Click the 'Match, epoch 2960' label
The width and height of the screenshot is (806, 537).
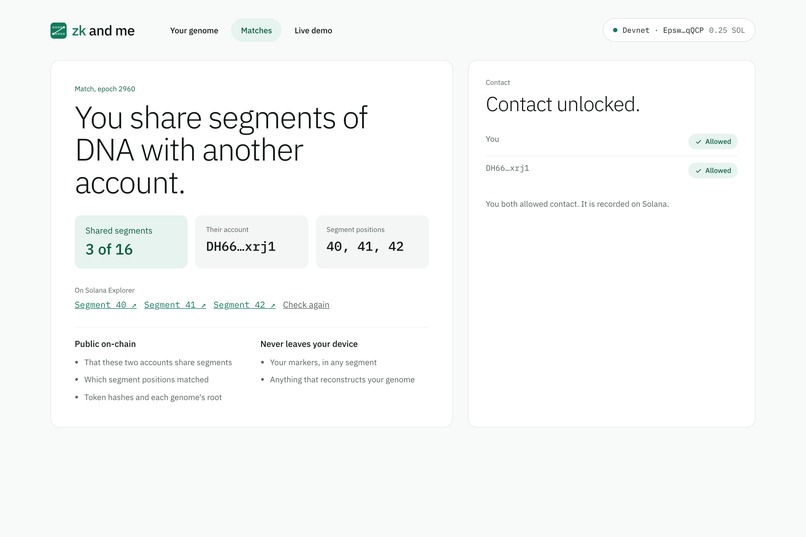pyautogui.click(x=105, y=89)
